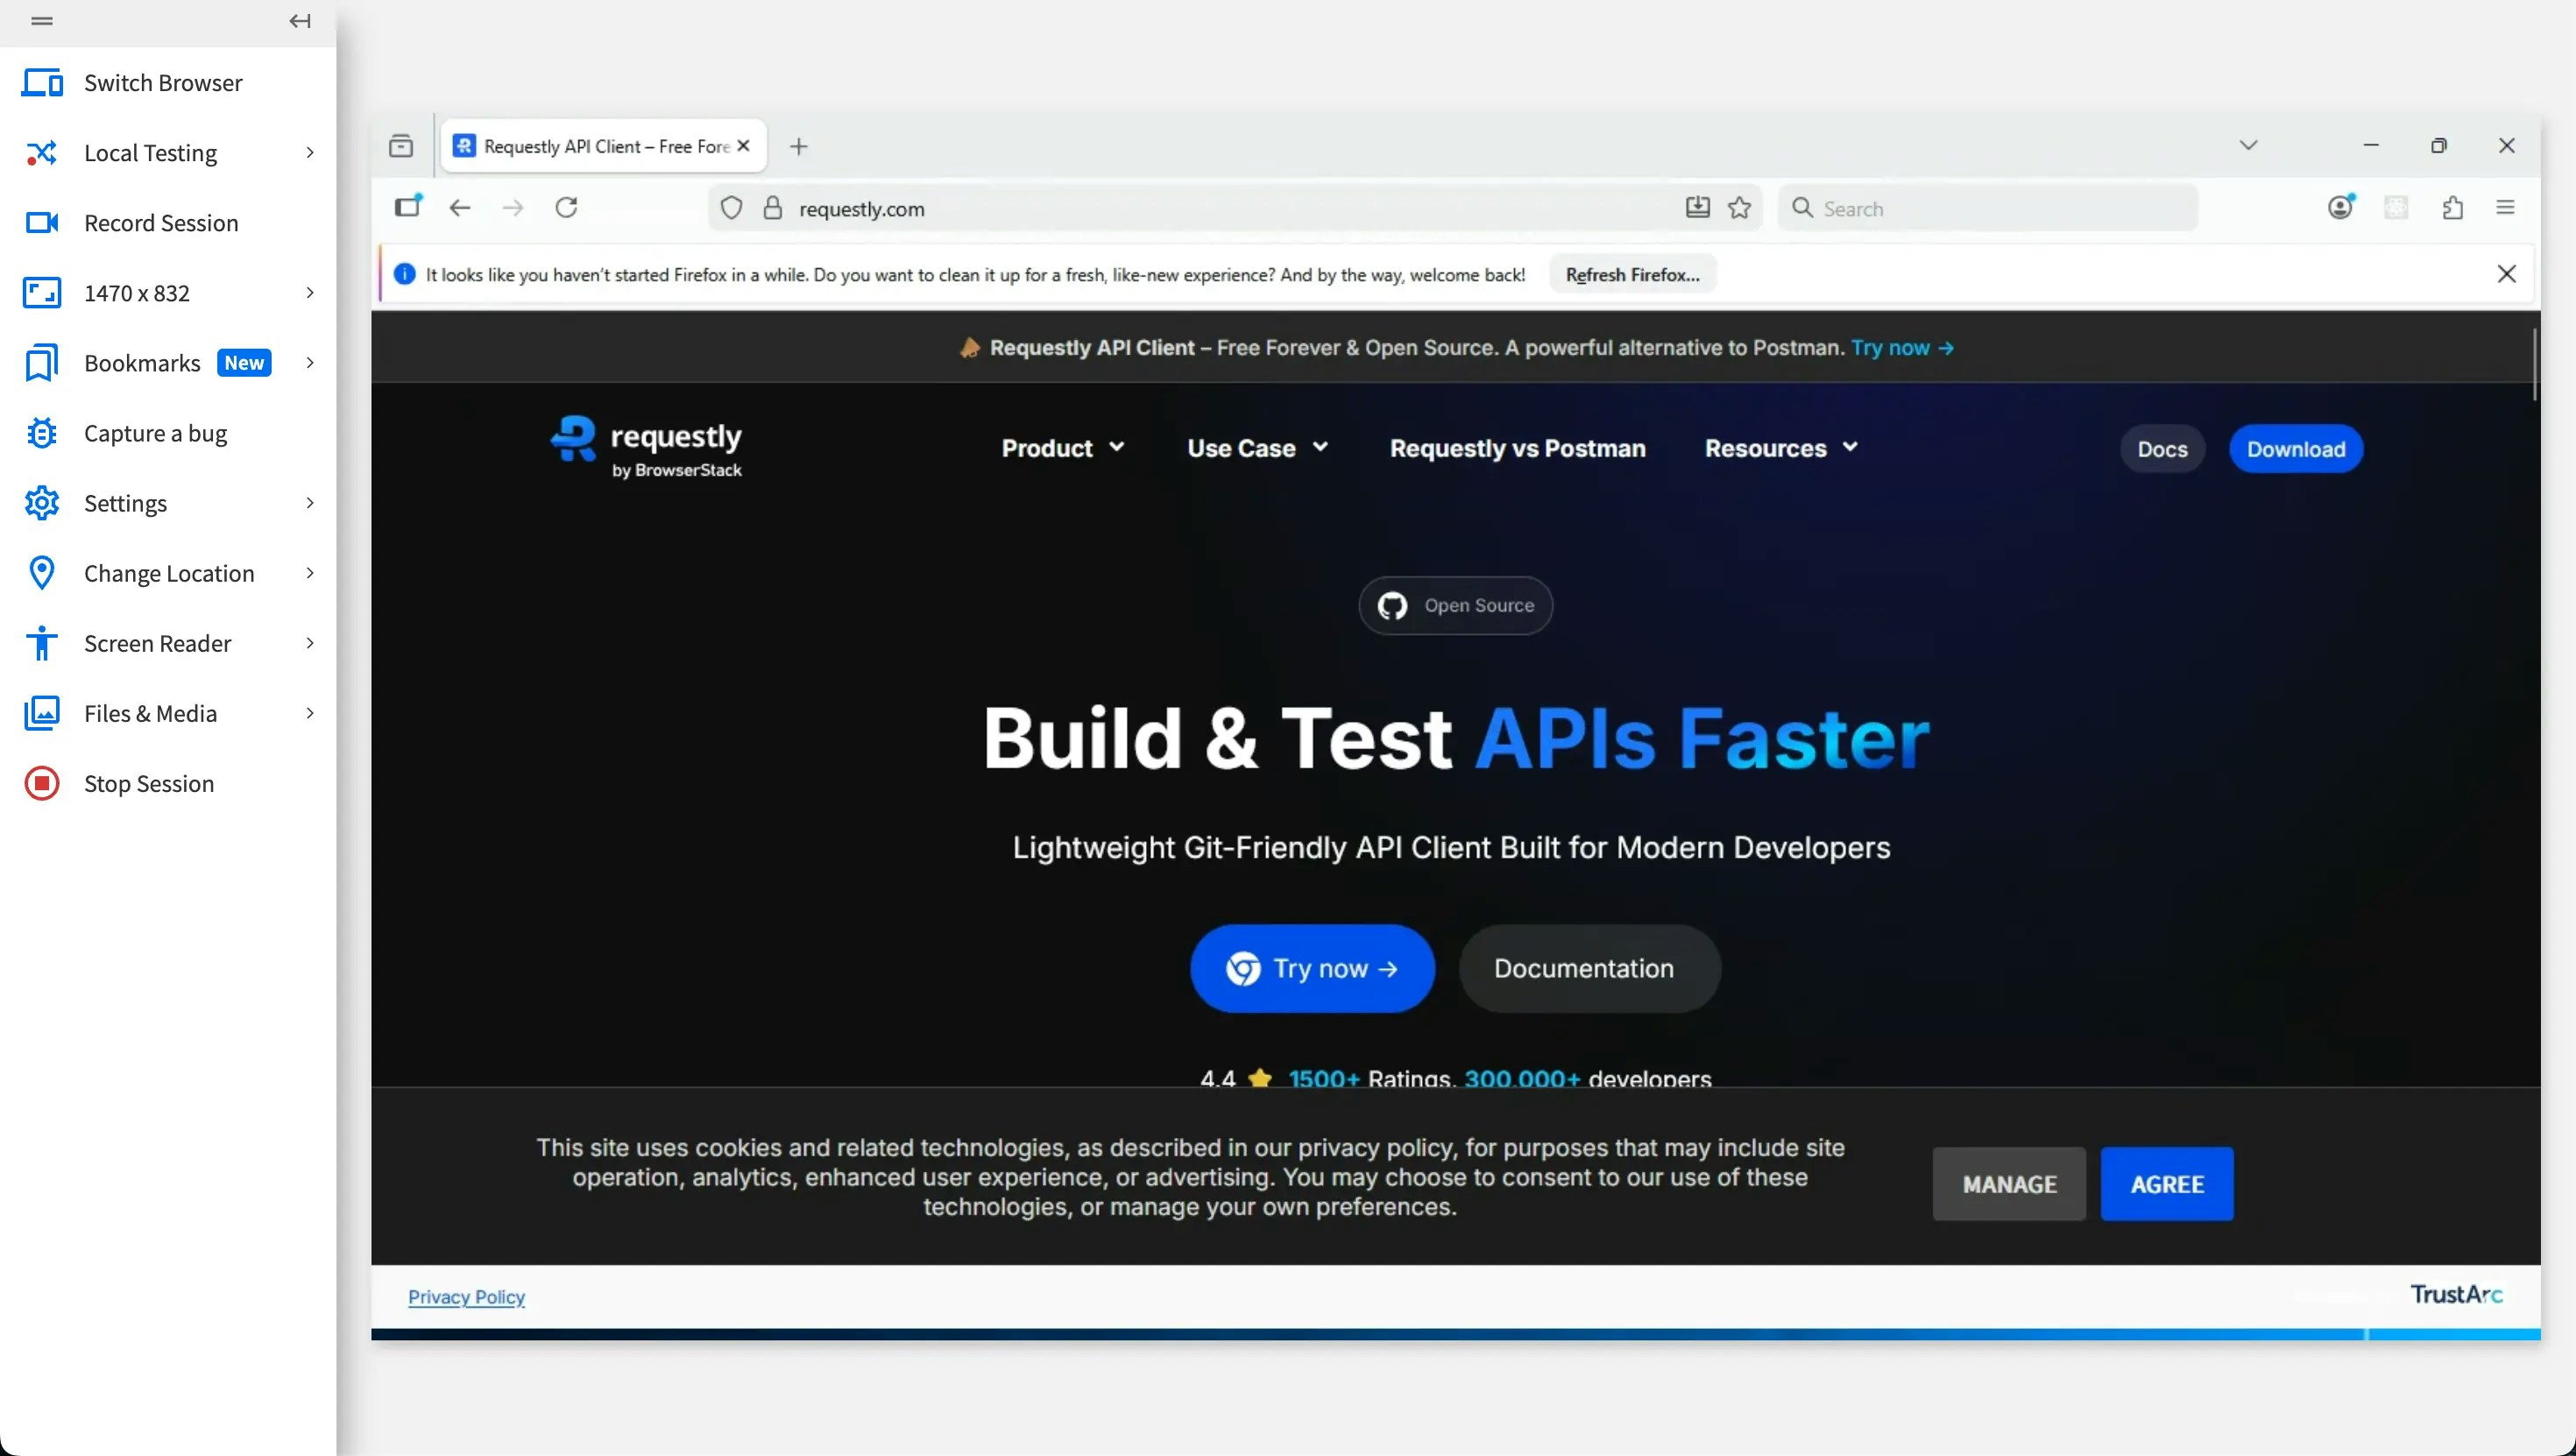Expand the Files & Media section
Viewport: 2576px width, 1456px height.
(150, 713)
